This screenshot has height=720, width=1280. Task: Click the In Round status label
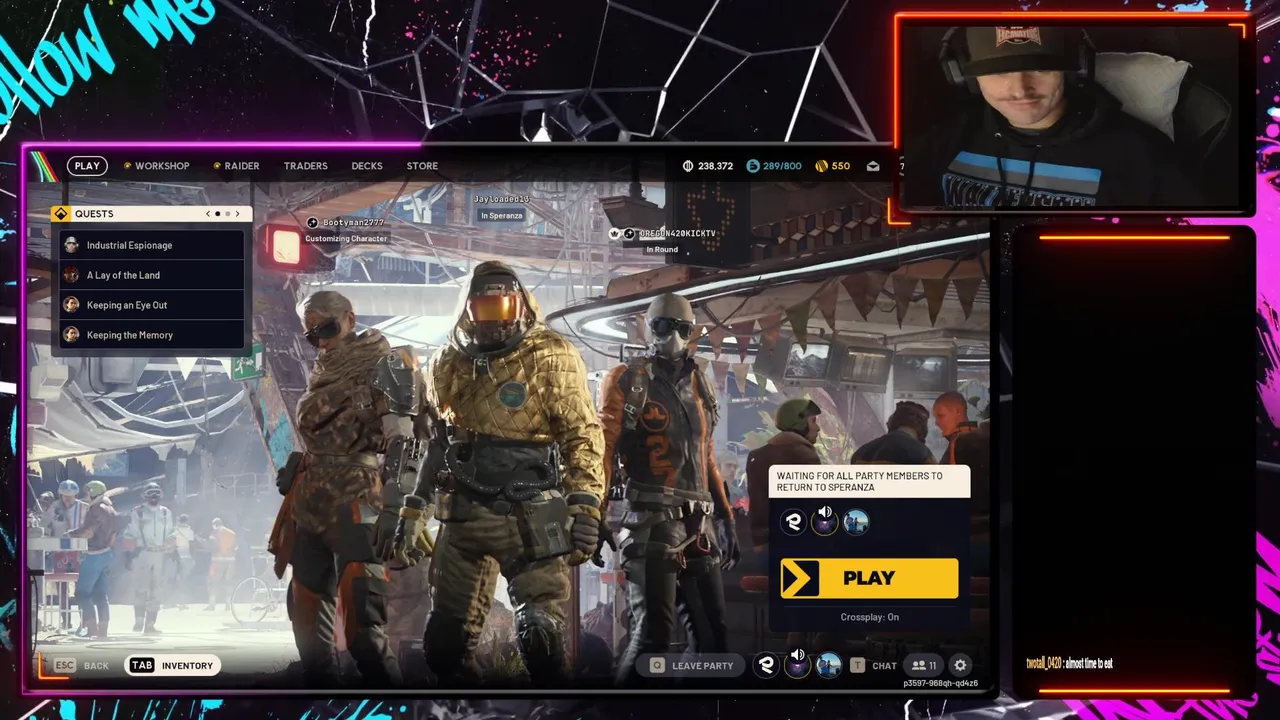(x=662, y=249)
